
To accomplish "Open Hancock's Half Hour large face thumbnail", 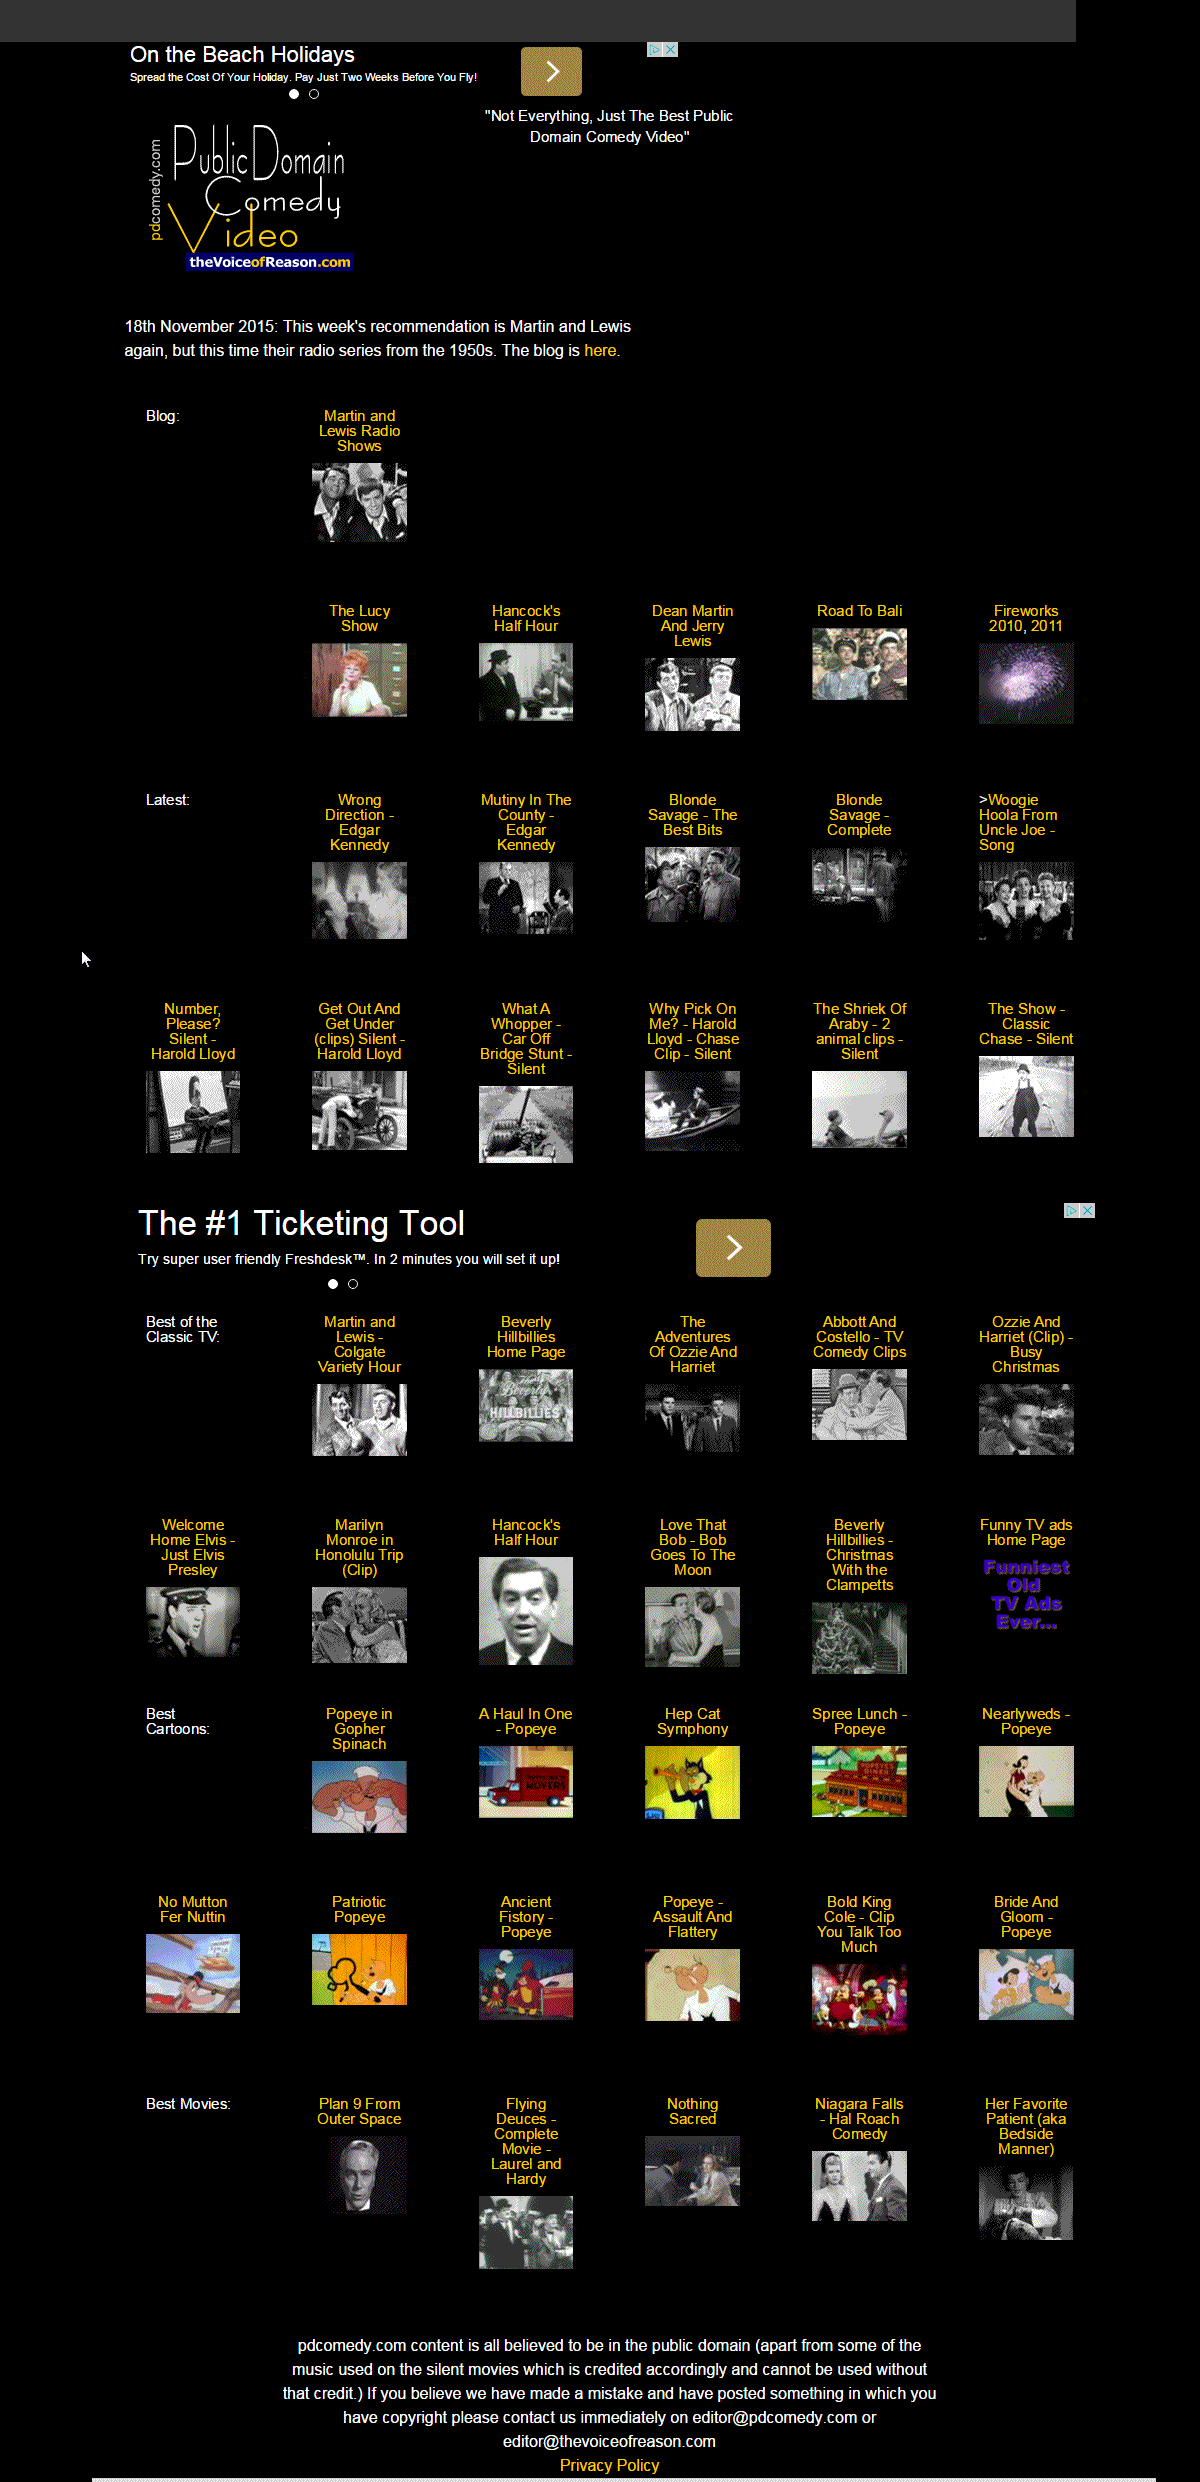I will pyautogui.click(x=526, y=1611).
